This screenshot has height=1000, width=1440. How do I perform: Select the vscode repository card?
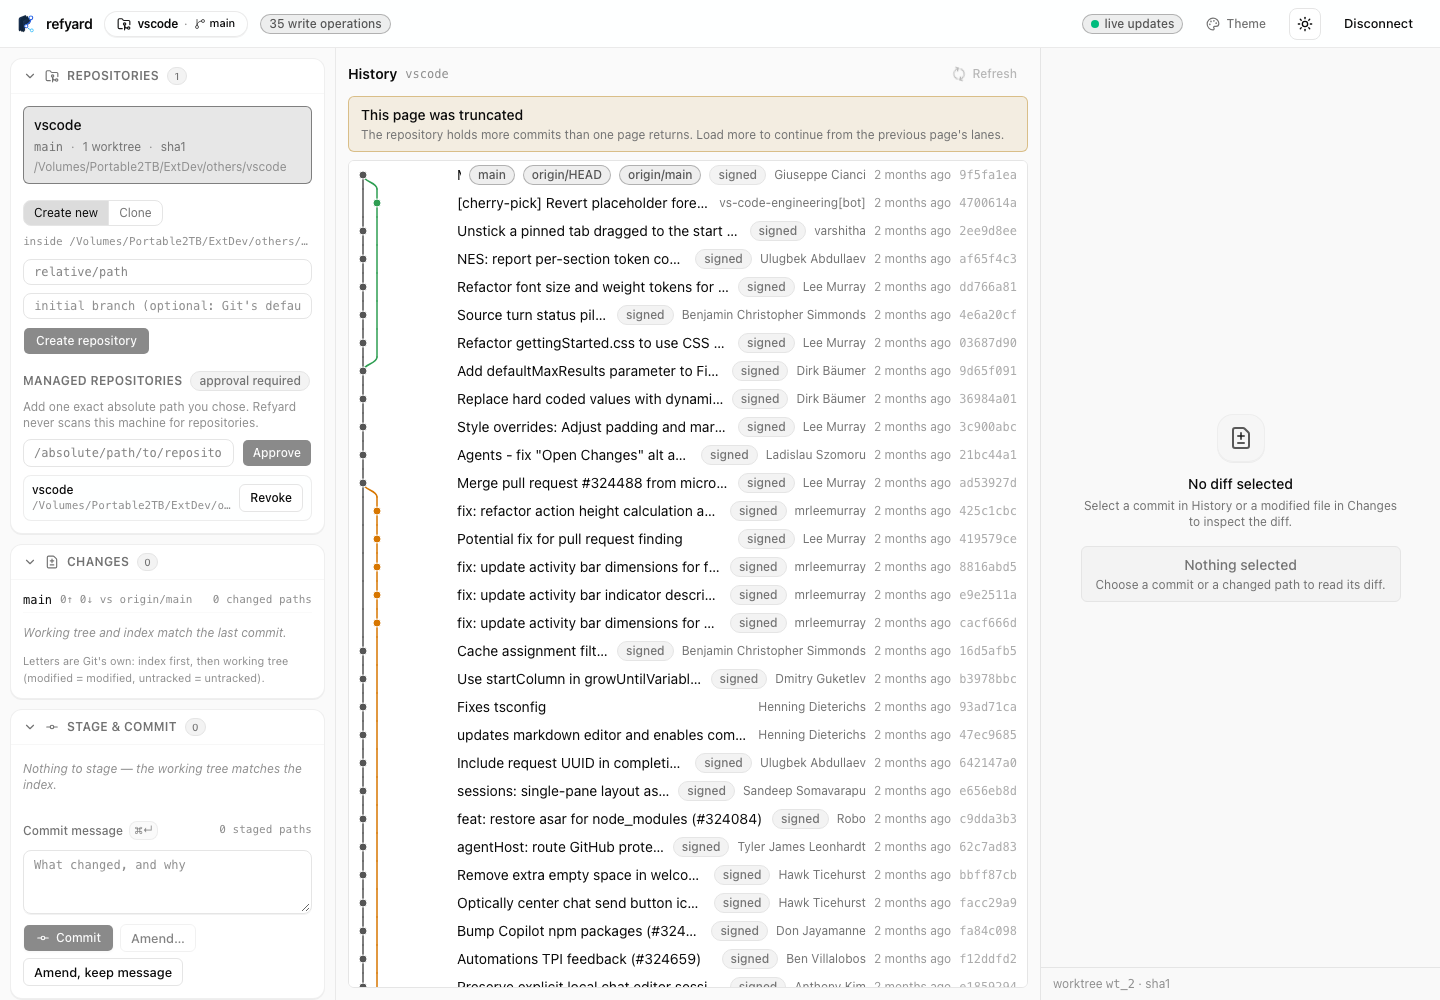(168, 145)
